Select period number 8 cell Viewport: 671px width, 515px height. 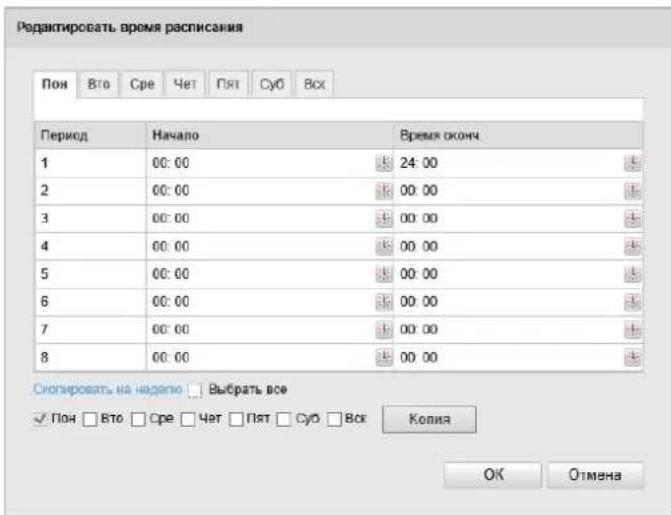click(x=90, y=357)
